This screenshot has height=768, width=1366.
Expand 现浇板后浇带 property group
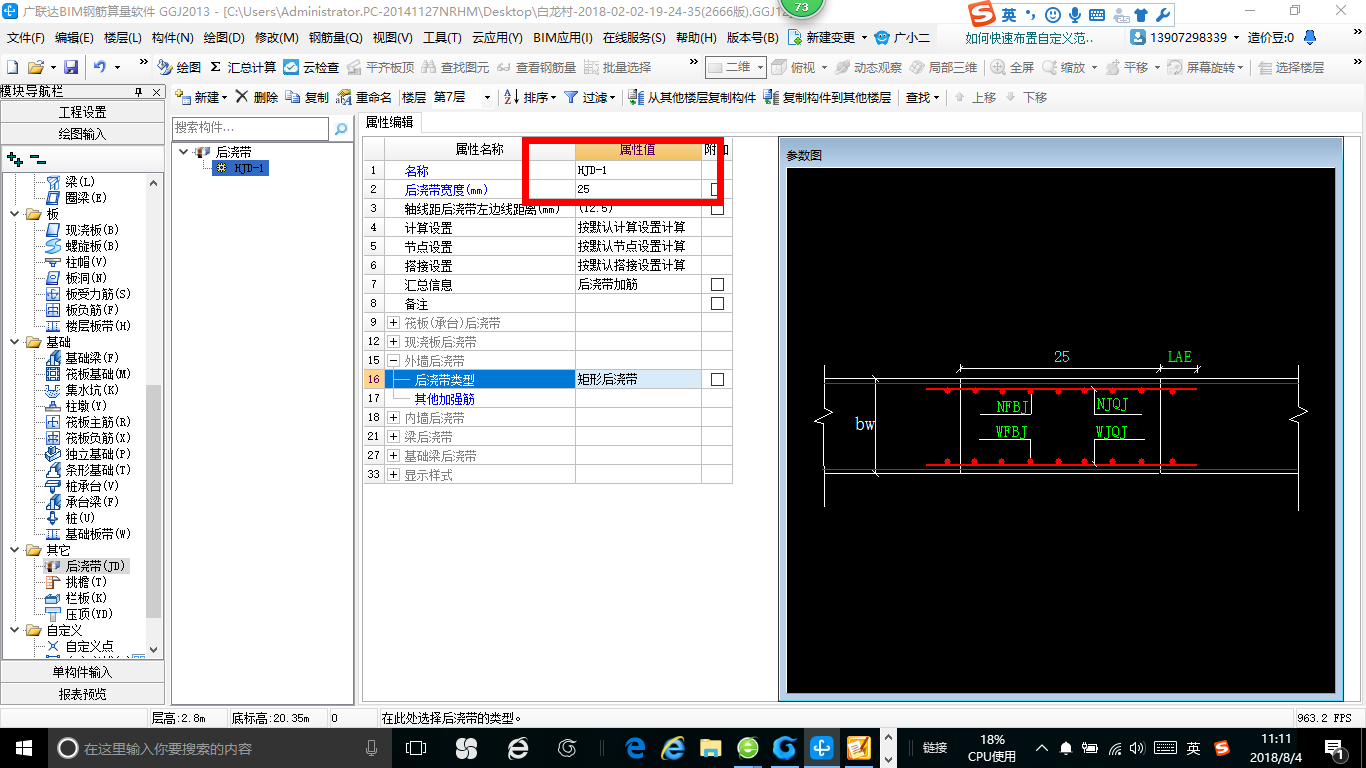[x=394, y=342]
